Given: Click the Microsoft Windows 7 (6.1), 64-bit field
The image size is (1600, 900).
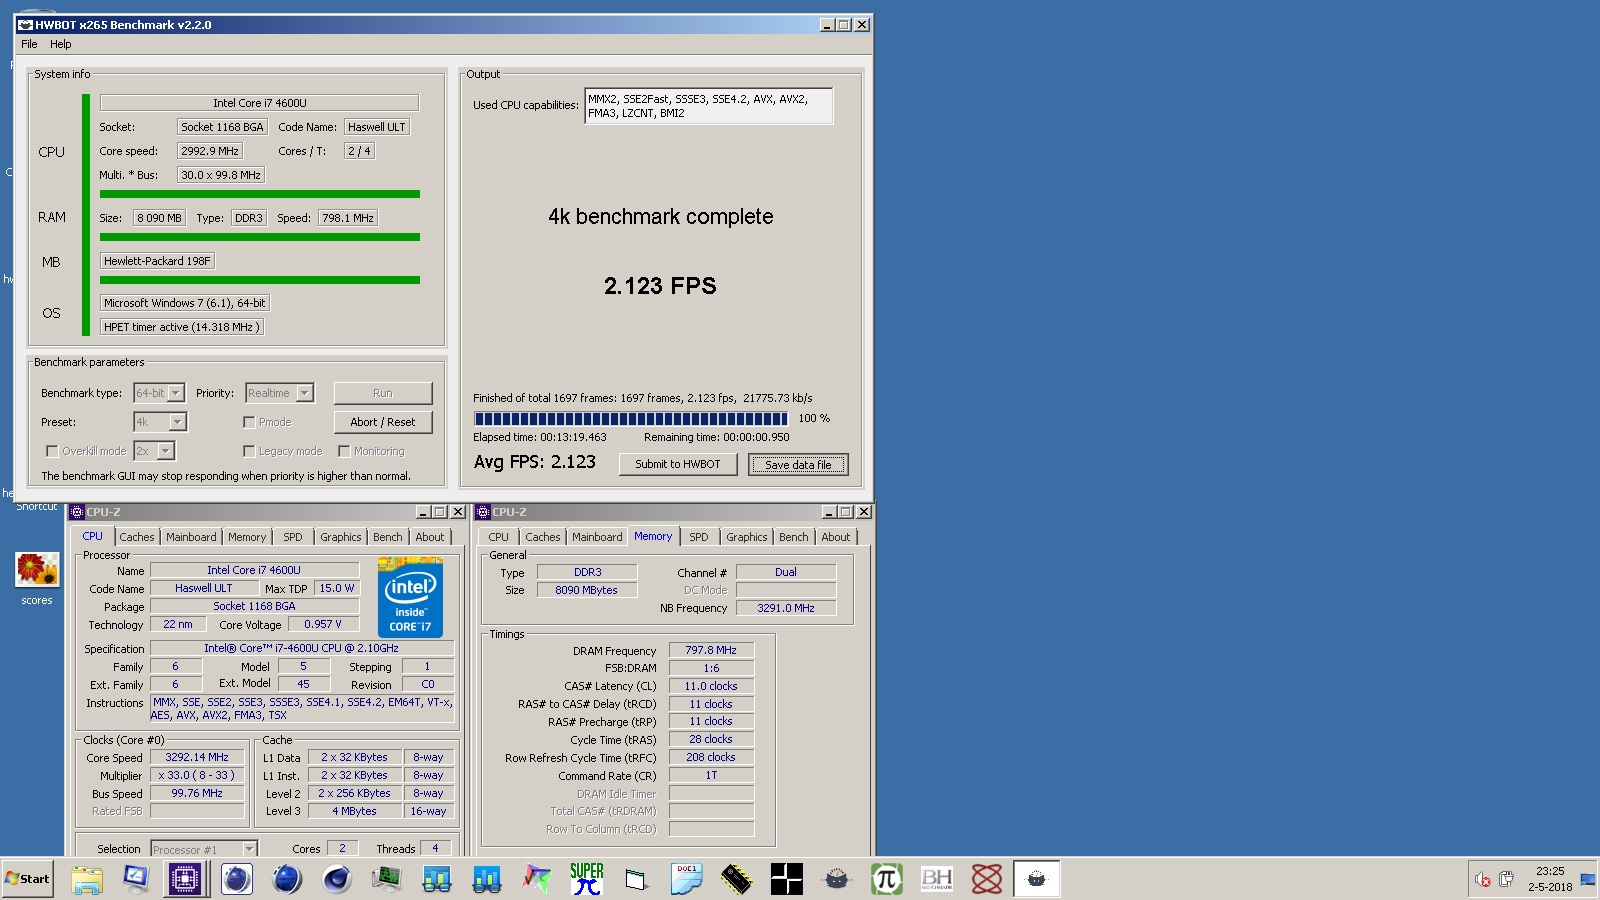Looking at the screenshot, I should tap(185, 303).
